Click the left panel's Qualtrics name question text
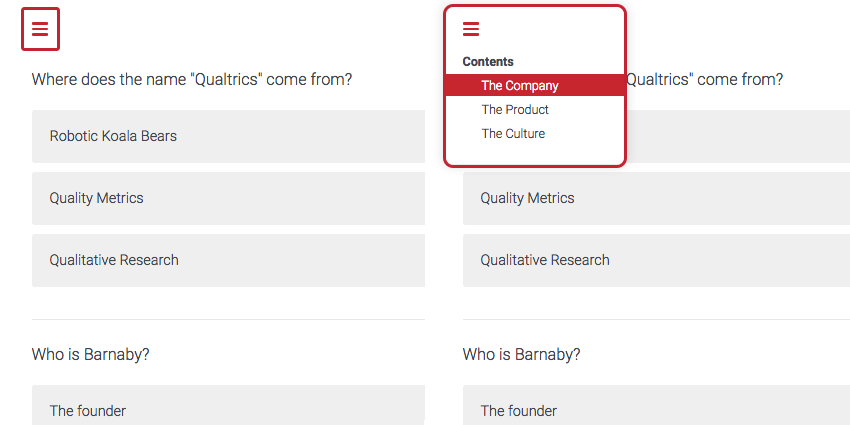Image resolution: width=850 pixels, height=425 pixels. [192, 79]
